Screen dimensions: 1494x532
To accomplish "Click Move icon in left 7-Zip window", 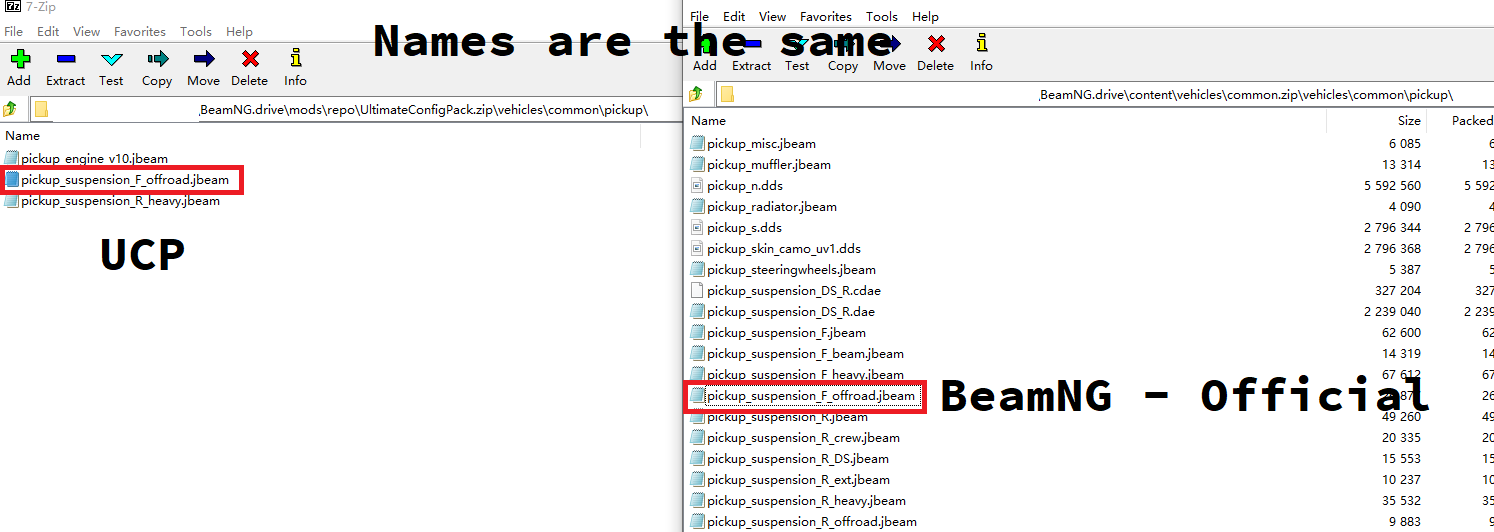I will (203, 59).
